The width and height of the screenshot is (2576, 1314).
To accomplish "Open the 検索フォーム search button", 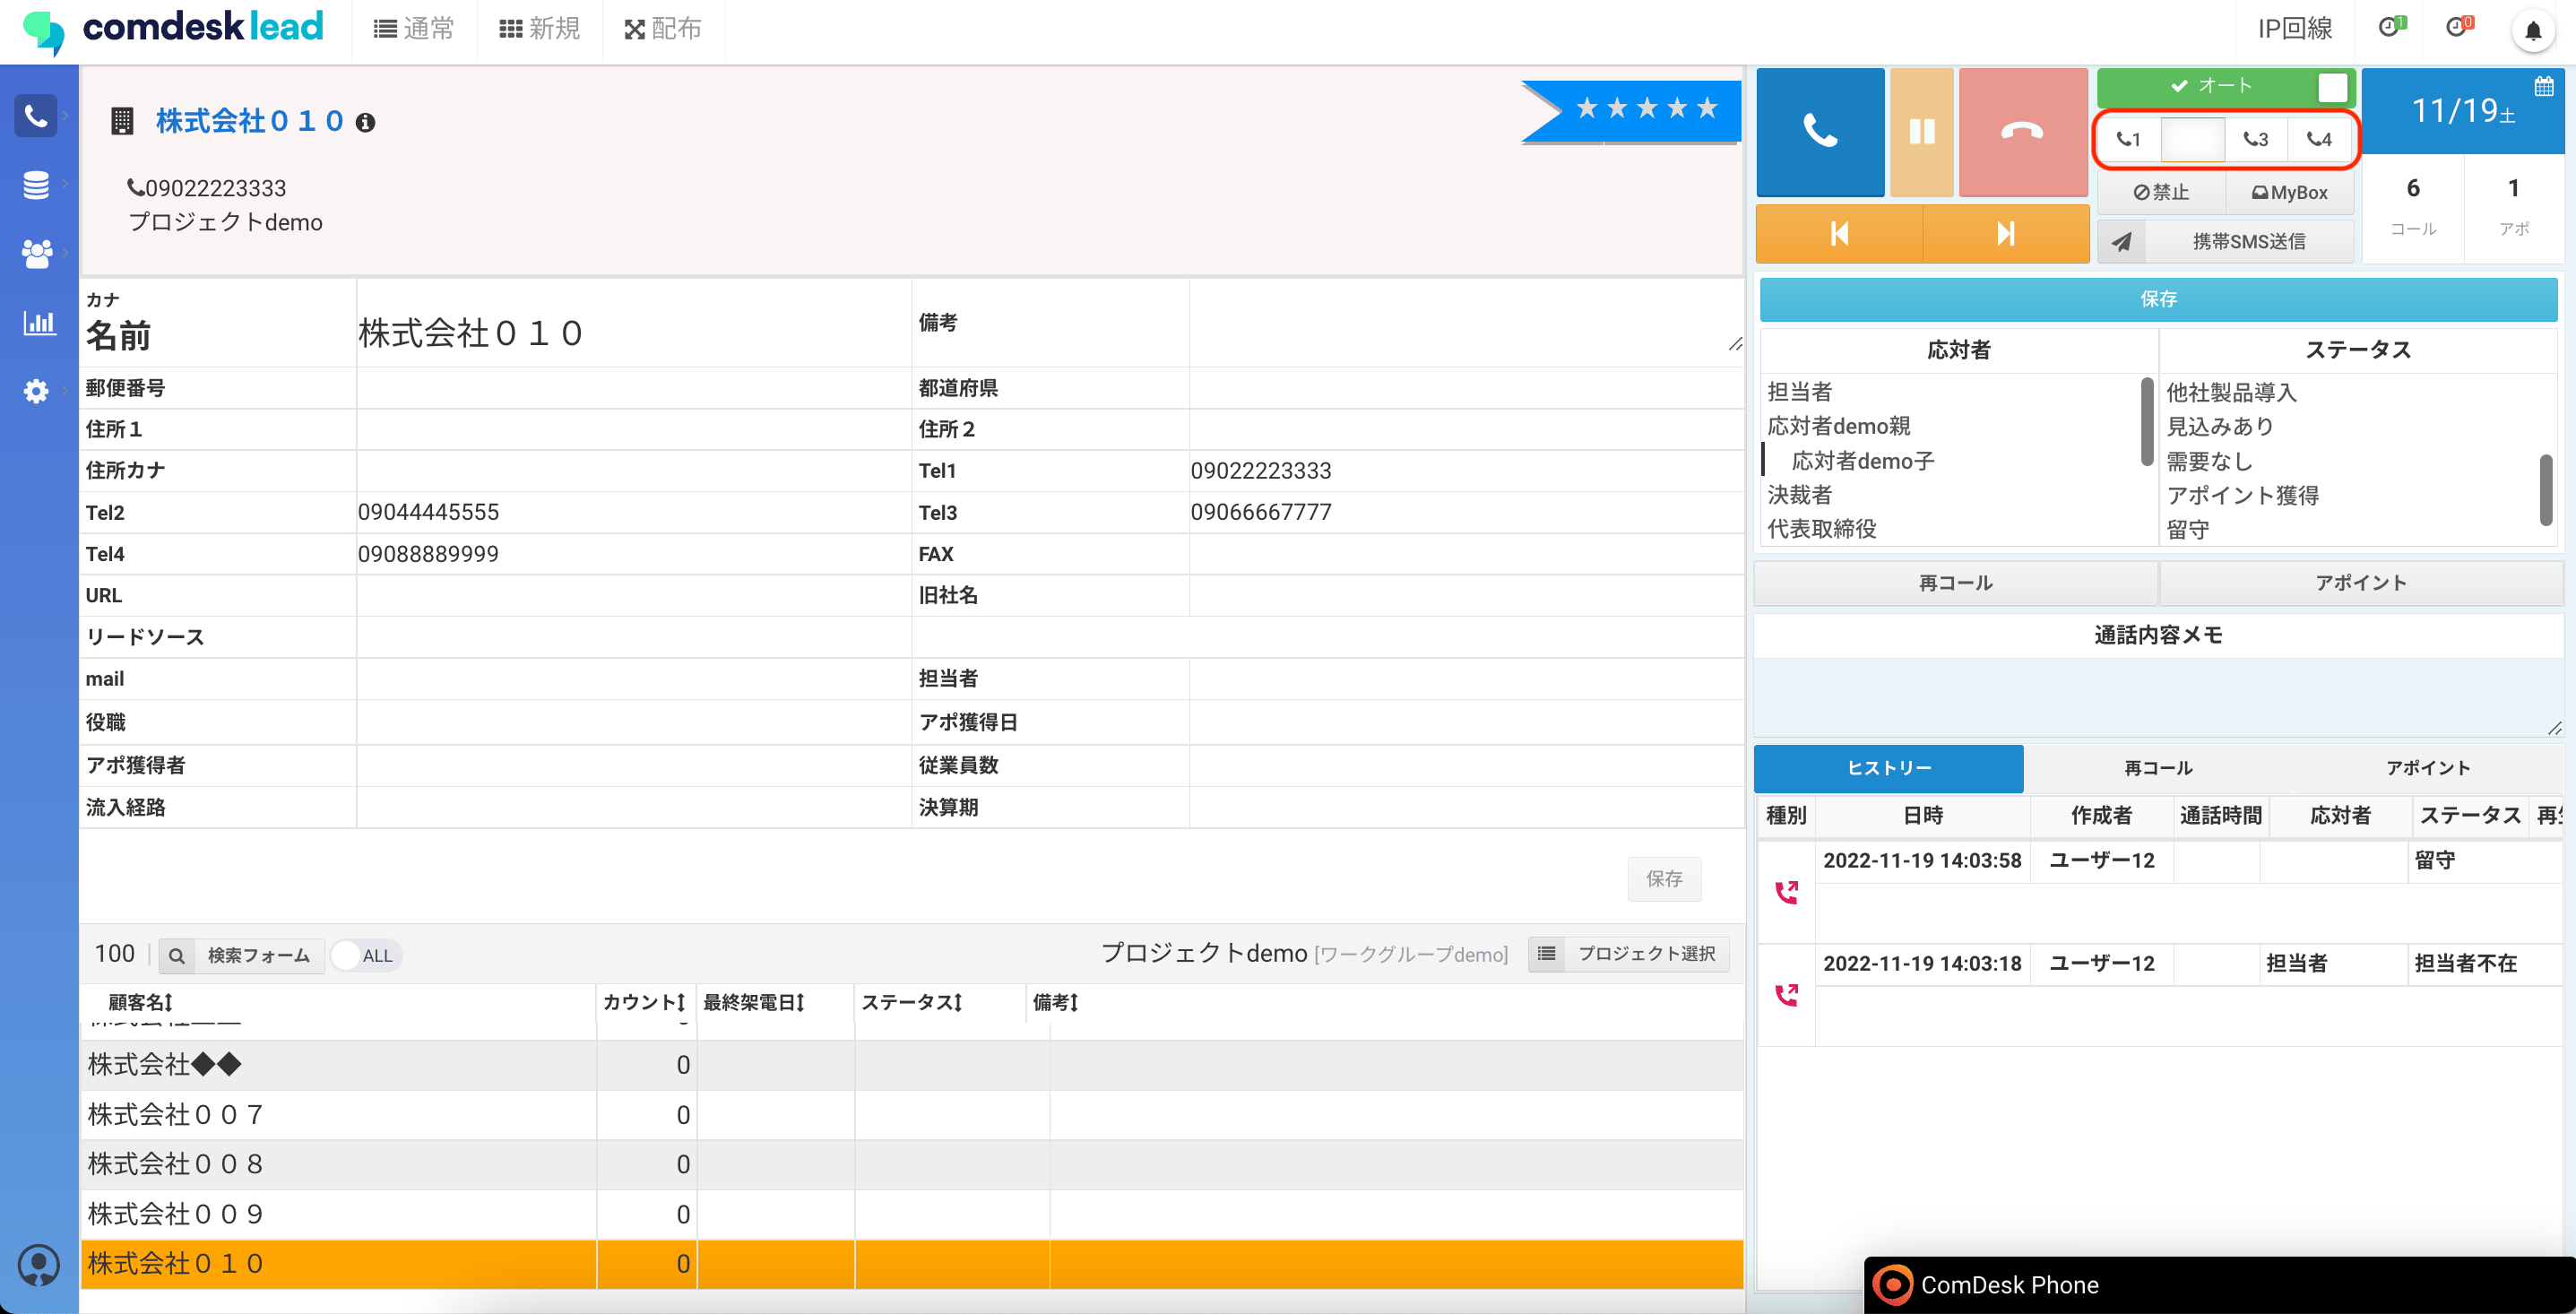I will point(241,956).
